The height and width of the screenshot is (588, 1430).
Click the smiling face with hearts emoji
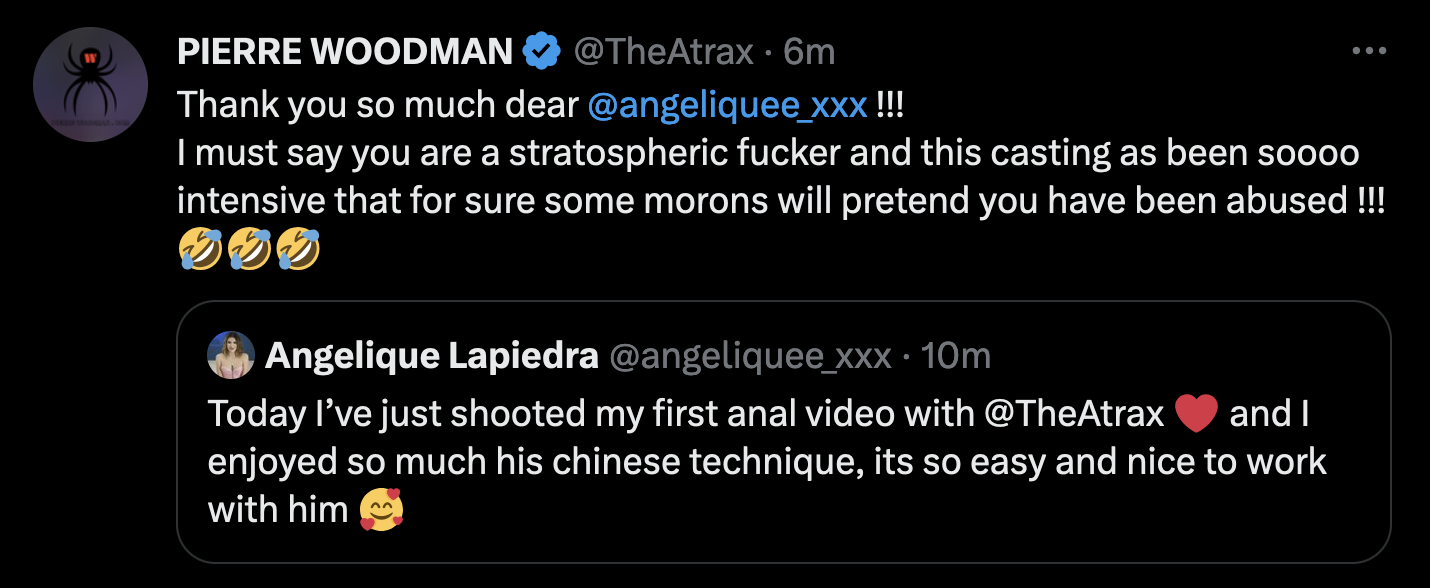click(x=382, y=511)
